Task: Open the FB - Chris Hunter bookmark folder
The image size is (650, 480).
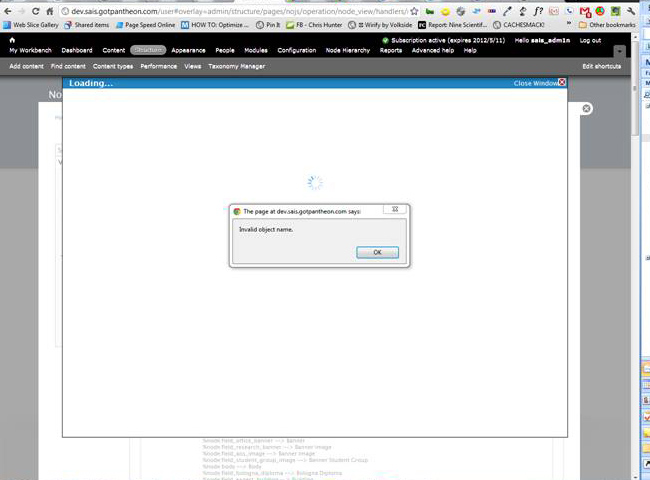Action: pyautogui.click(x=314, y=25)
